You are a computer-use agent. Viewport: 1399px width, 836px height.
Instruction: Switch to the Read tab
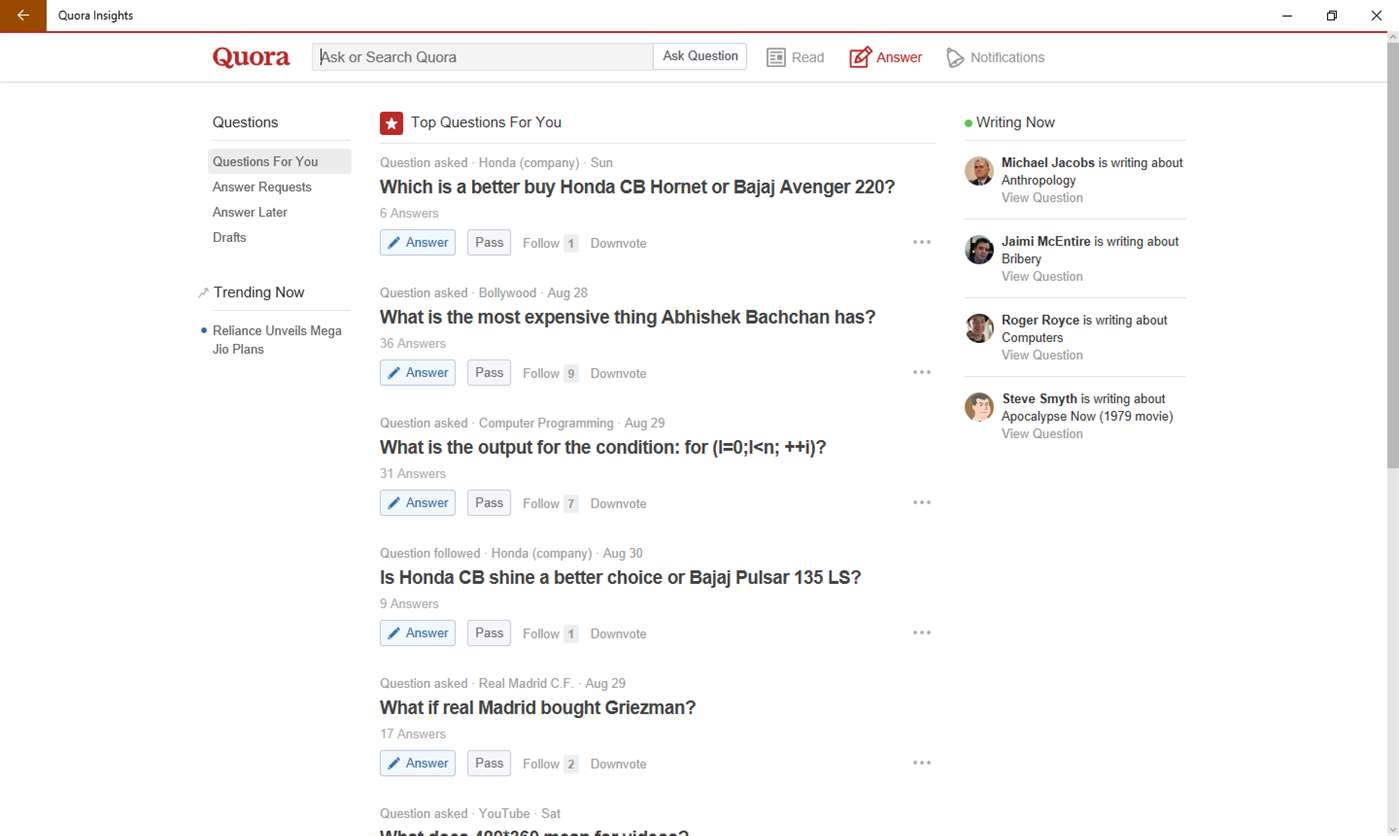coord(795,58)
